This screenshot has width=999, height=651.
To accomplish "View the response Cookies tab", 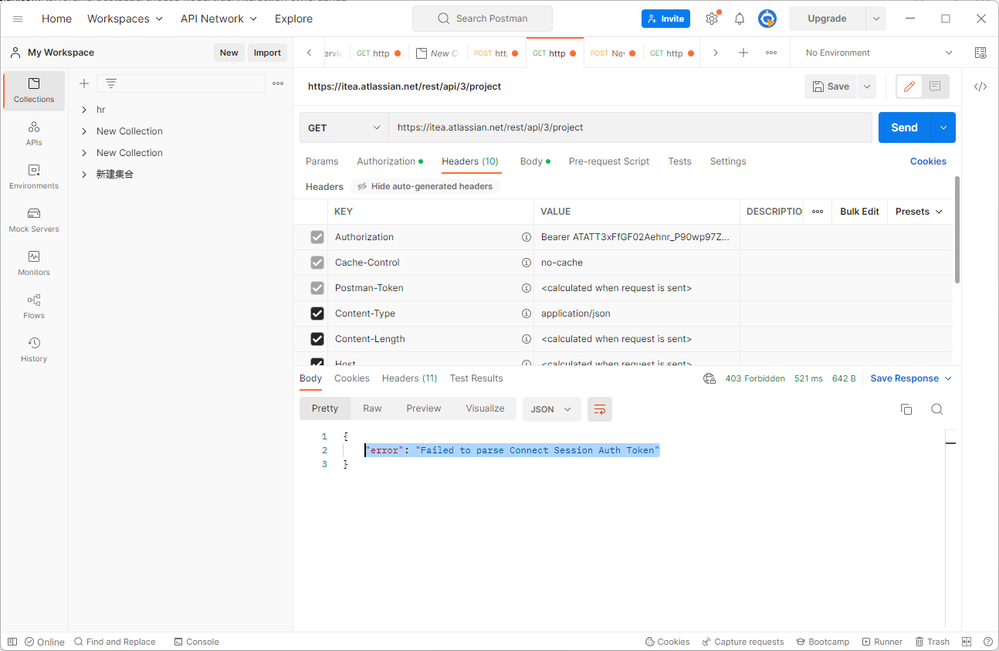I will [352, 378].
